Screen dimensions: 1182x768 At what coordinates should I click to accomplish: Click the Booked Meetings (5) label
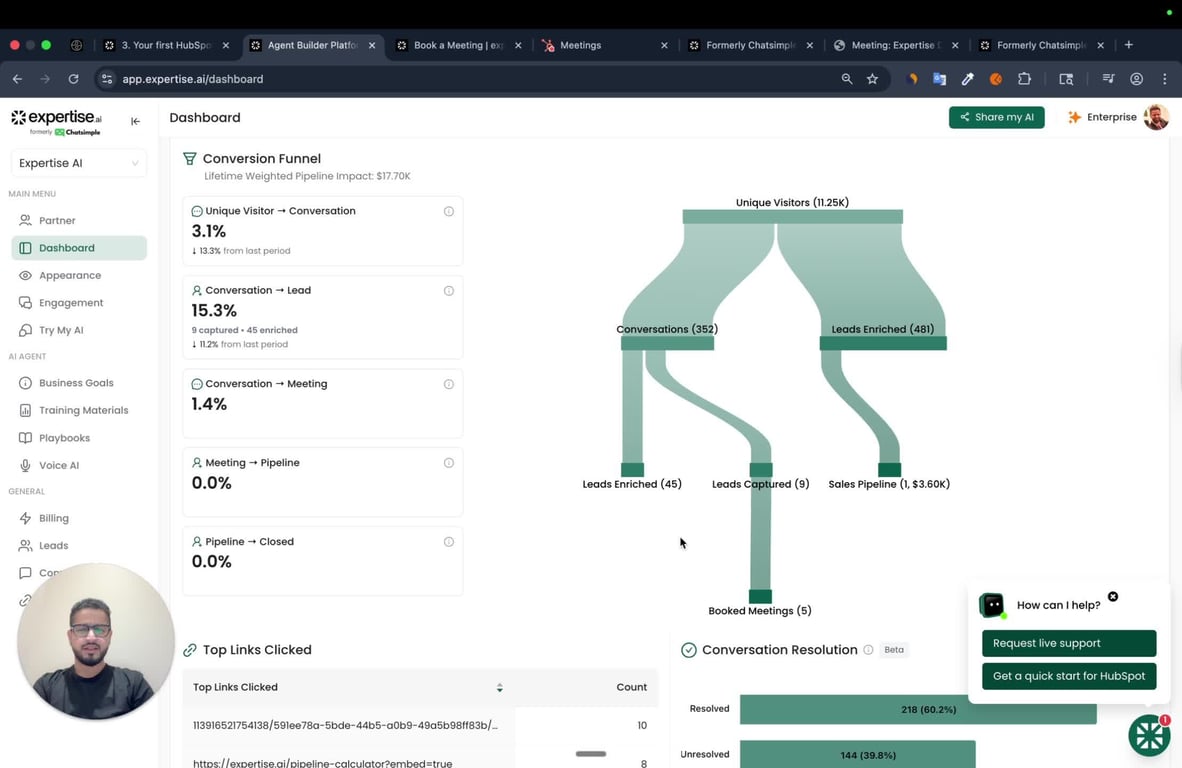pos(760,610)
